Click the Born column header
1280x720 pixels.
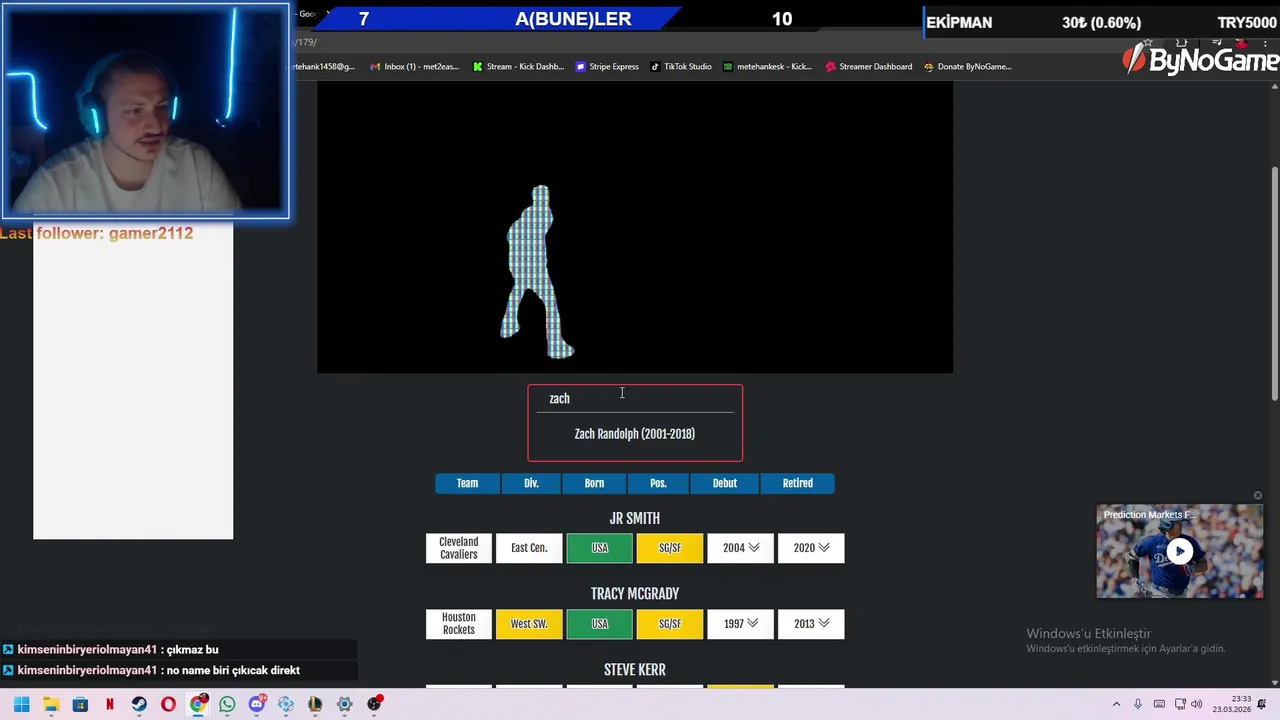[594, 483]
